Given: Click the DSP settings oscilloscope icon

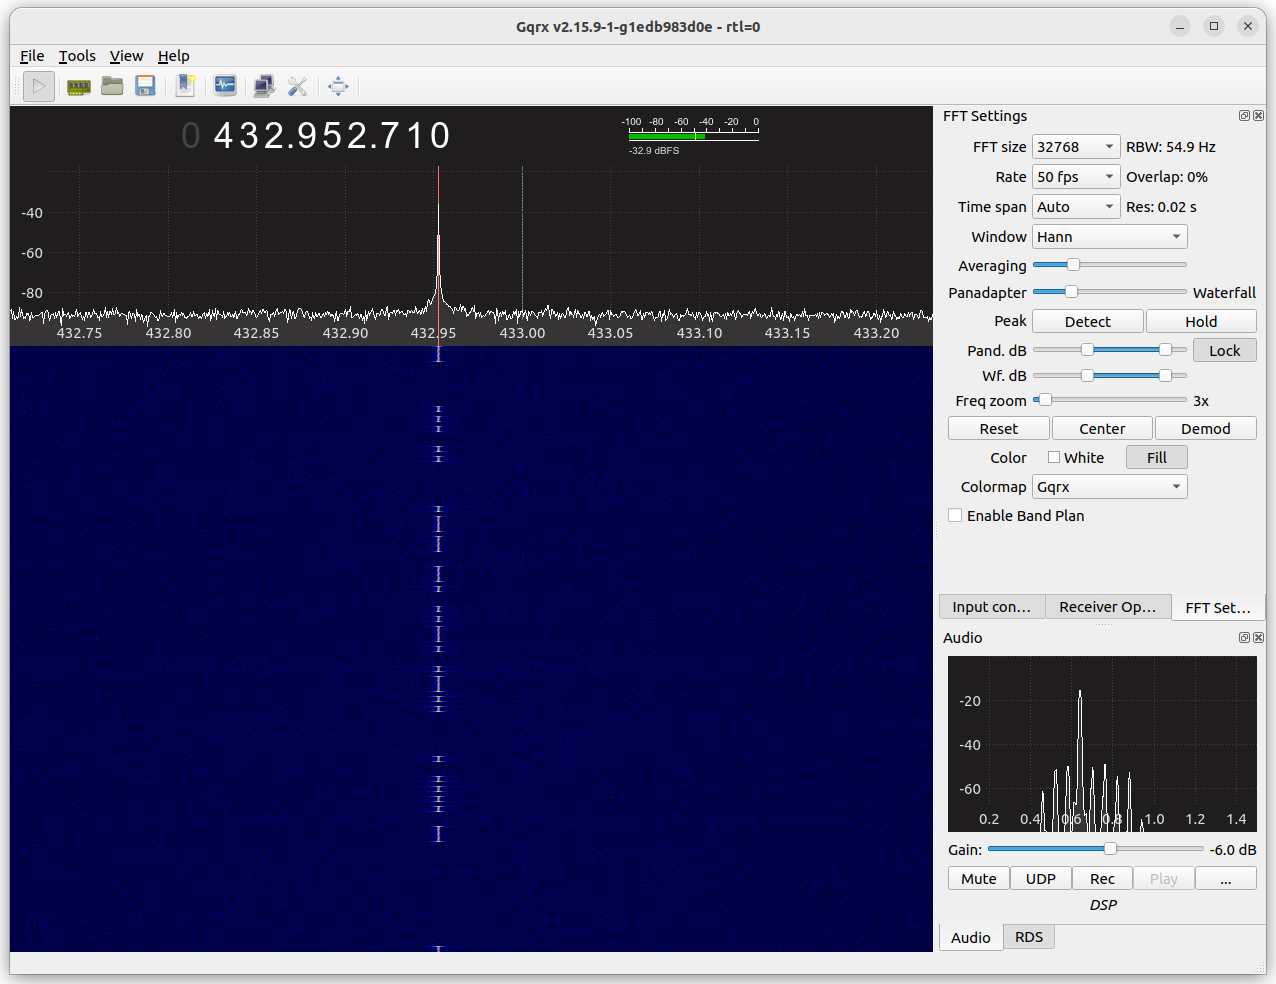Looking at the screenshot, I should click(x=225, y=86).
